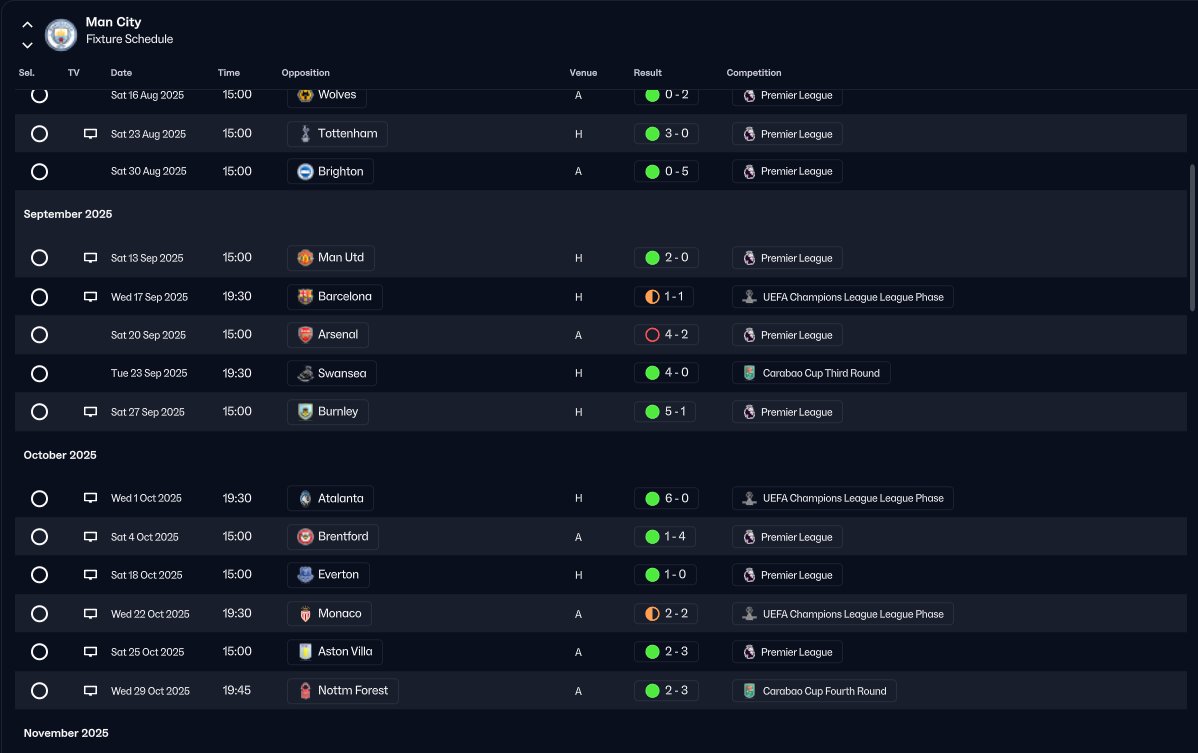The width and height of the screenshot is (1198, 753).
Task: Sort by the Competition column header
Action: tap(754, 73)
